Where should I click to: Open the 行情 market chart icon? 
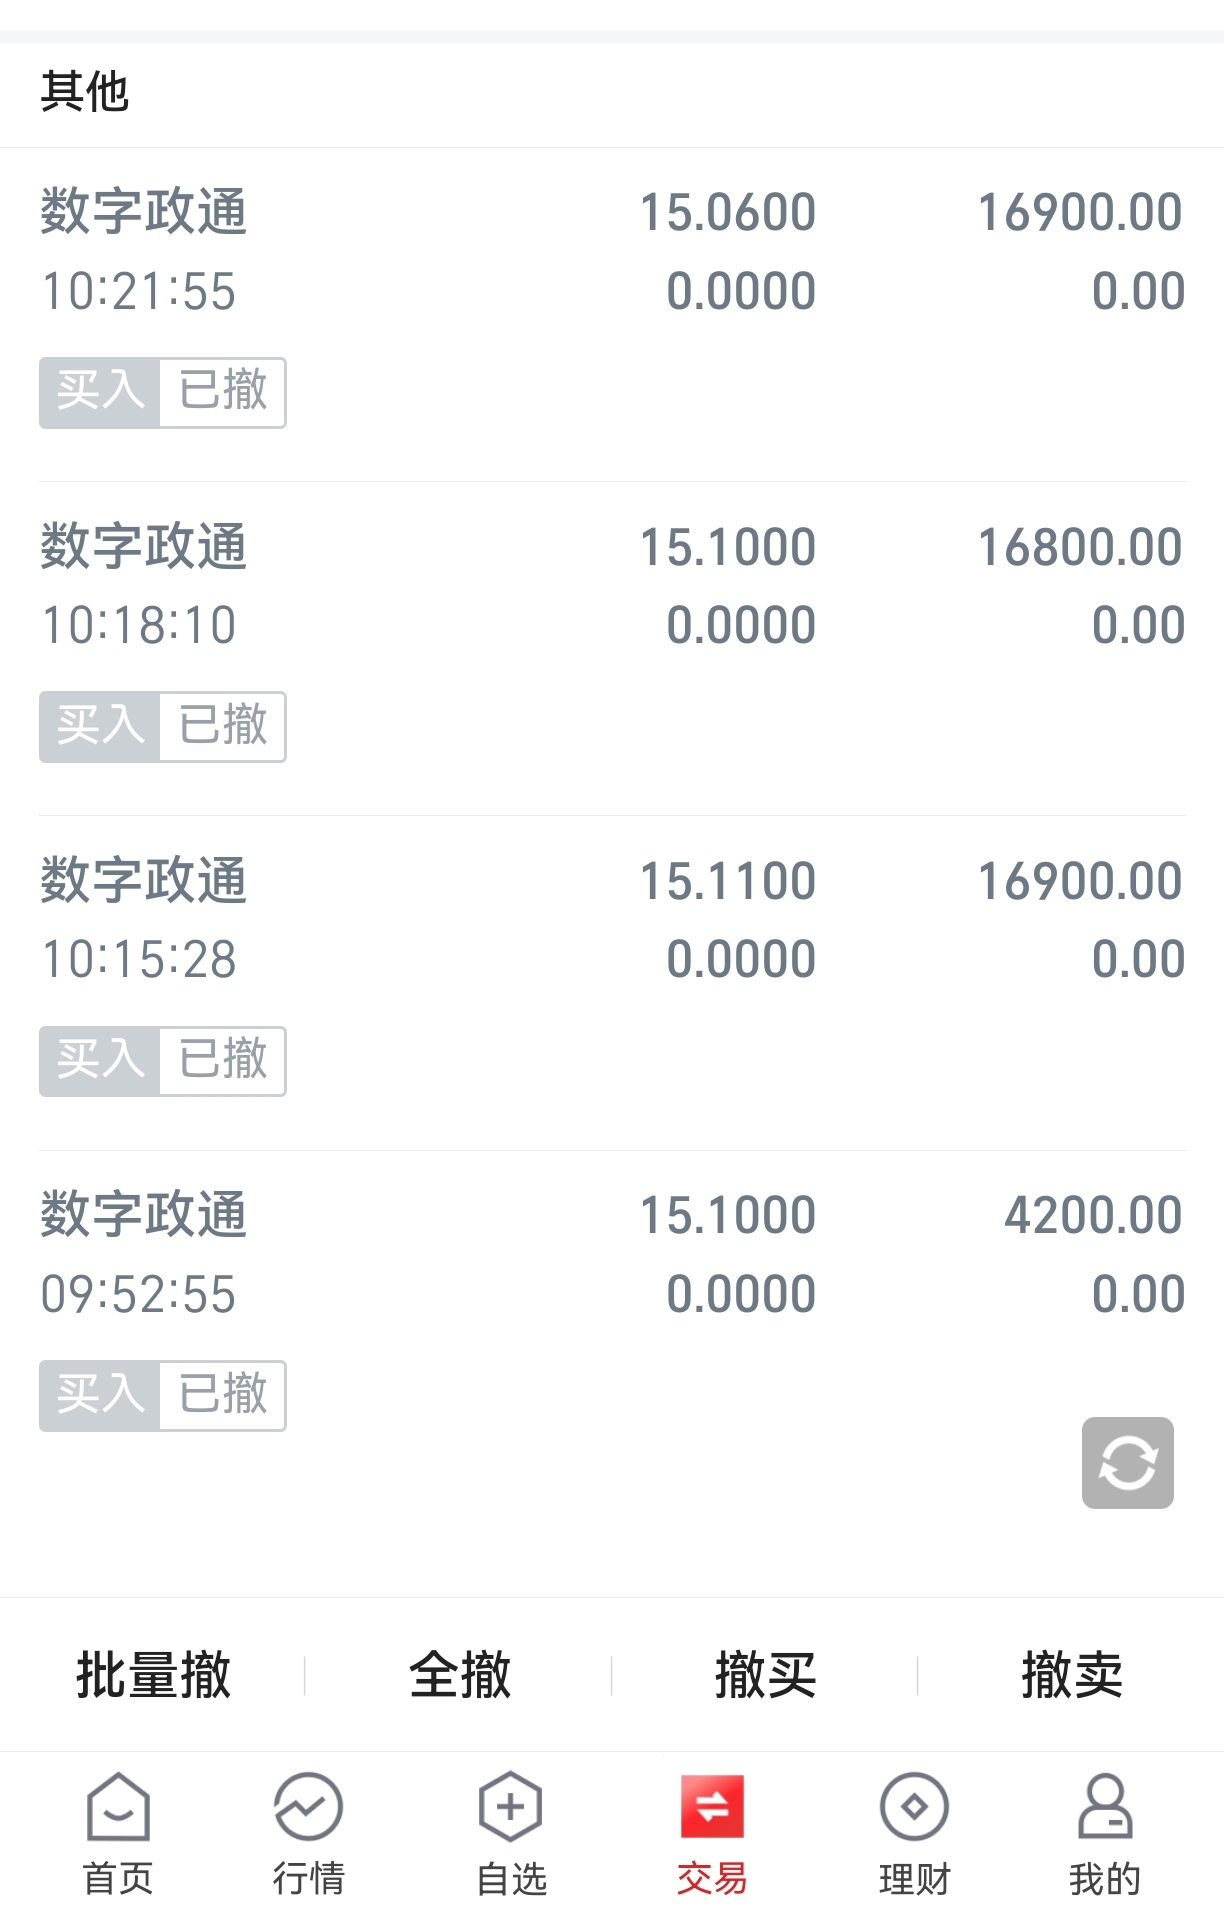coord(308,1808)
